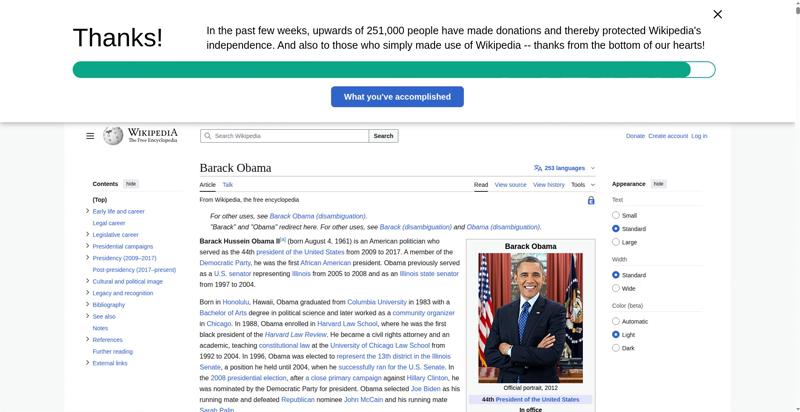Click the Wikipedia globe logo

click(x=112, y=136)
